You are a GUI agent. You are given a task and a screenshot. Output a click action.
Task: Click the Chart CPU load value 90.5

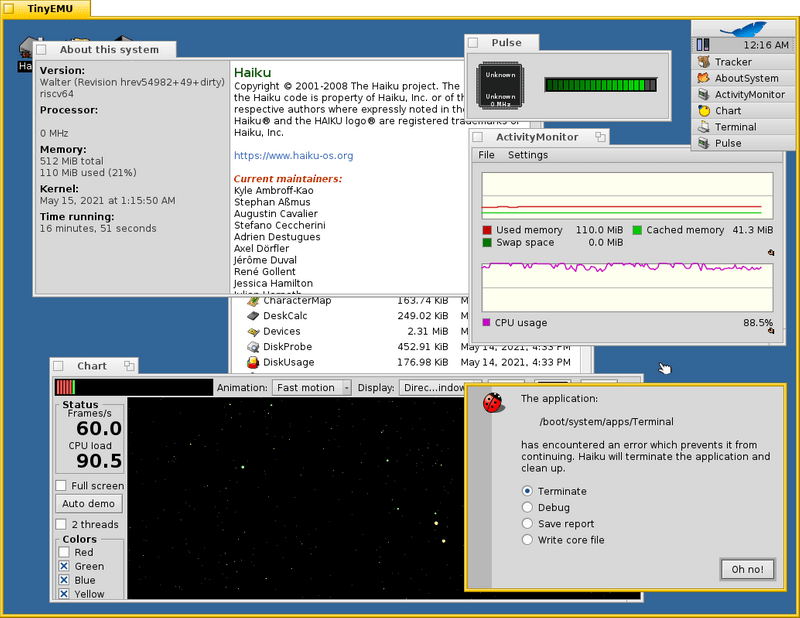pos(99,461)
